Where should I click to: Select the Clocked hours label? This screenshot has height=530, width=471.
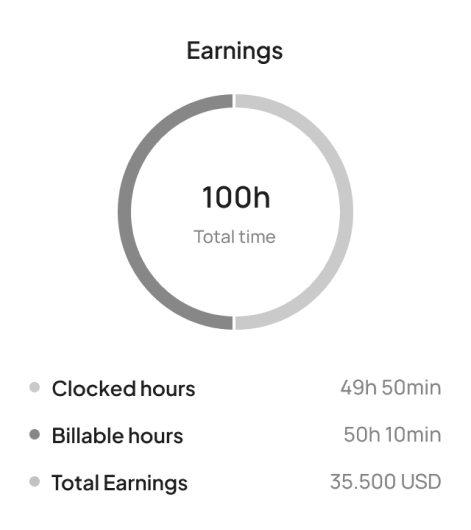click(x=123, y=388)
